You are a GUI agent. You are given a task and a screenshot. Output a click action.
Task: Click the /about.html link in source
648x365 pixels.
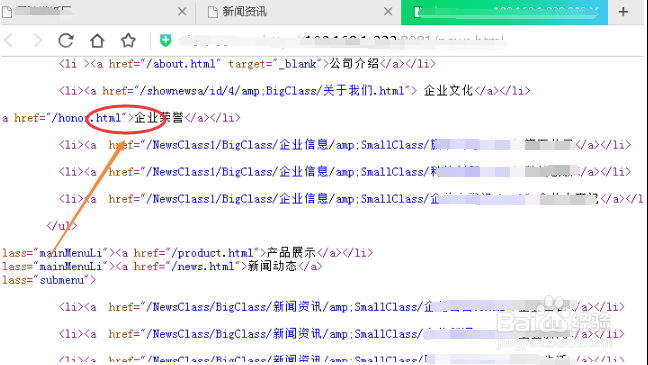coord(181,64)
